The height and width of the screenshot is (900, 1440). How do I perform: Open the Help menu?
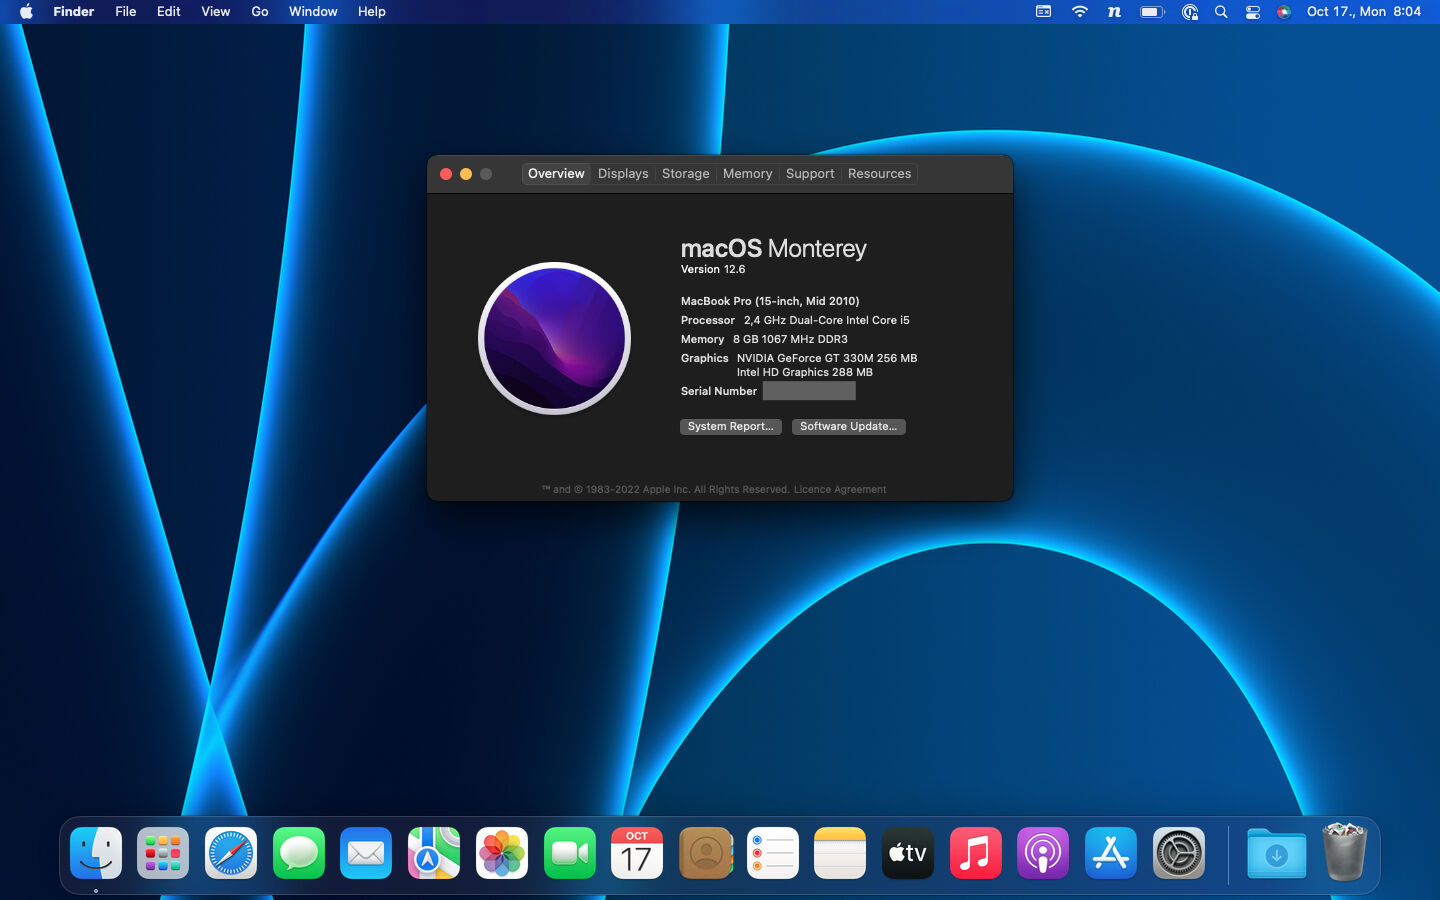(371, 12)
